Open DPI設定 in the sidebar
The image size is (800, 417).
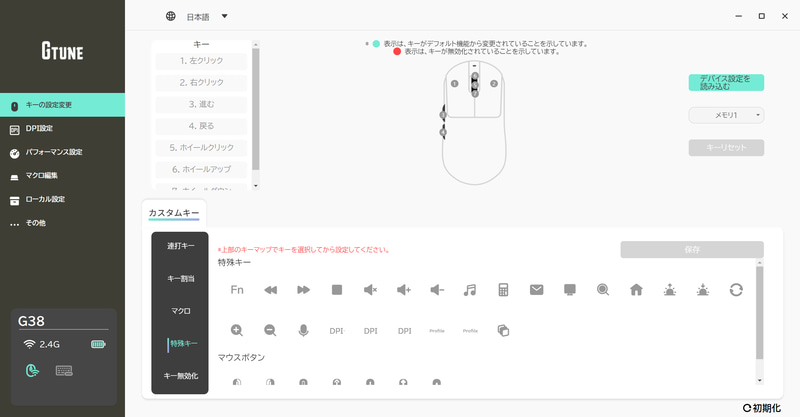[62, 129]
